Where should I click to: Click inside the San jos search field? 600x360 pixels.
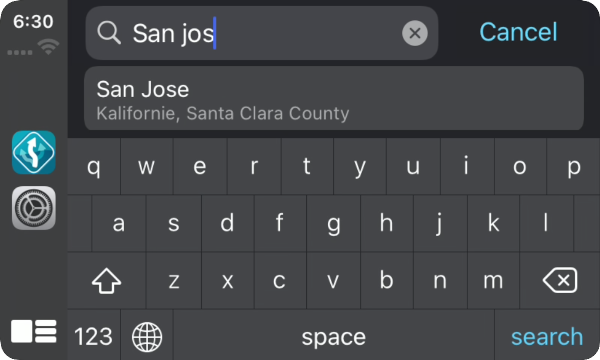[x=262, y=33]
